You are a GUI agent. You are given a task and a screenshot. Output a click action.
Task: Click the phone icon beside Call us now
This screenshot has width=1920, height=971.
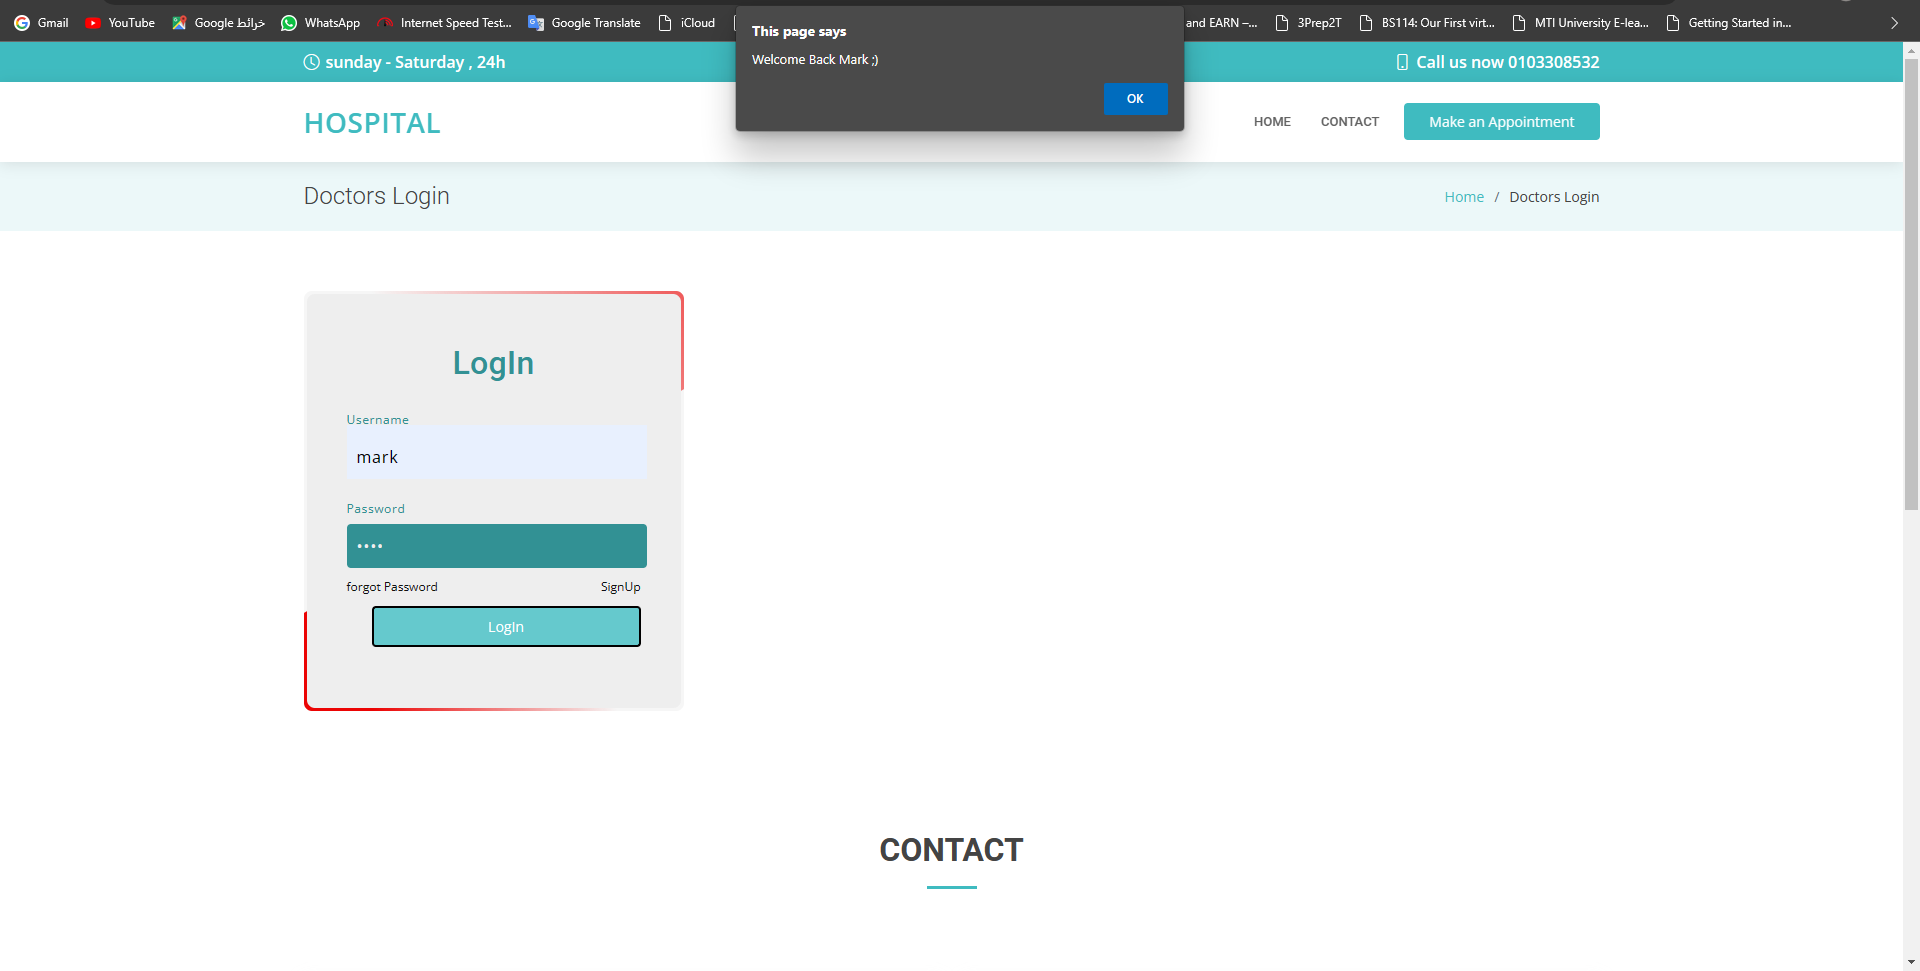point(1402,62)
